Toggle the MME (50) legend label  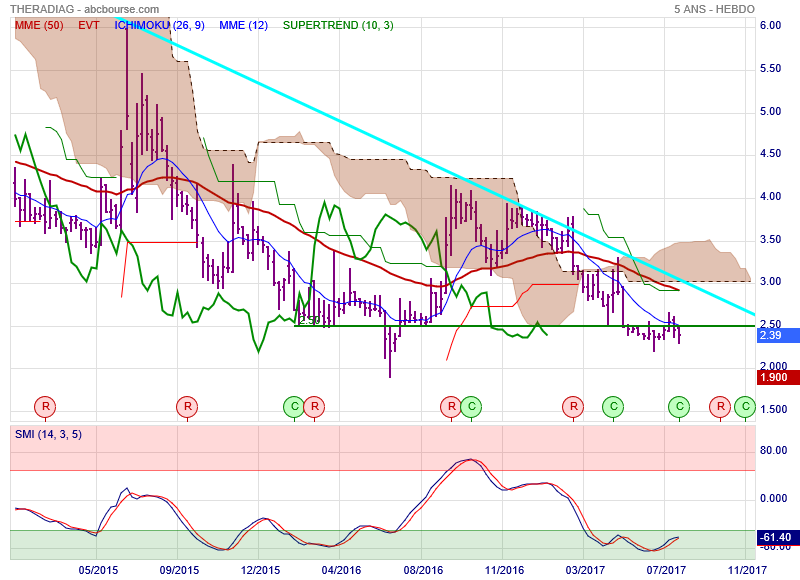39,25
